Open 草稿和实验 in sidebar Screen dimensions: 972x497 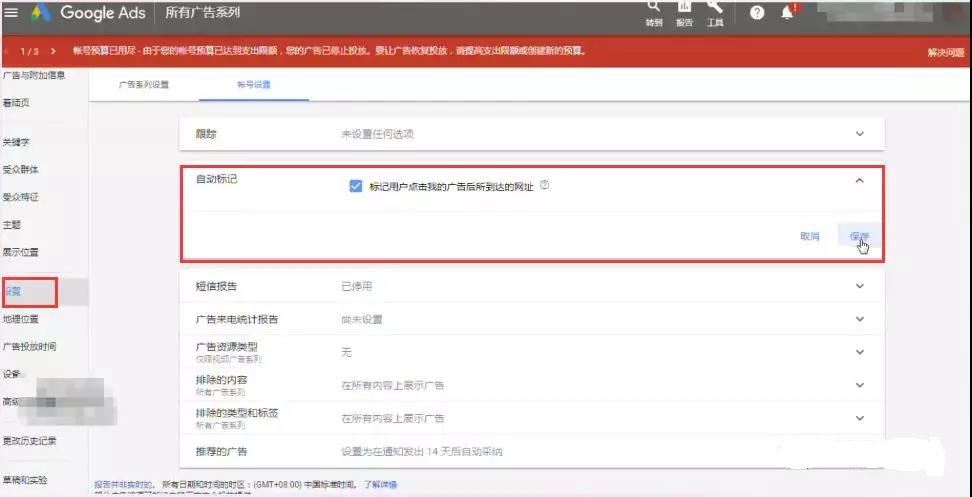pos(25,480)
